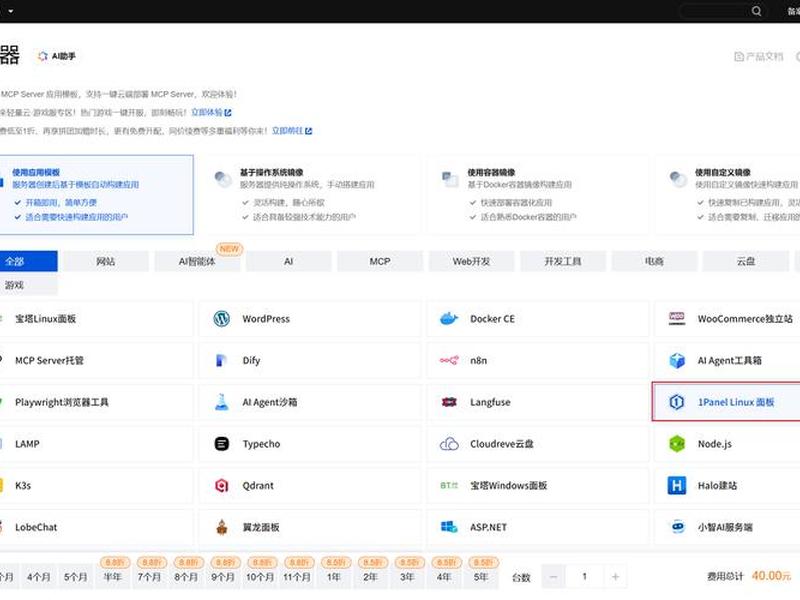This screenshot has height=600, width=800.
Task: Select the Playwright浏览器工具 template
Action: (96, 402)
